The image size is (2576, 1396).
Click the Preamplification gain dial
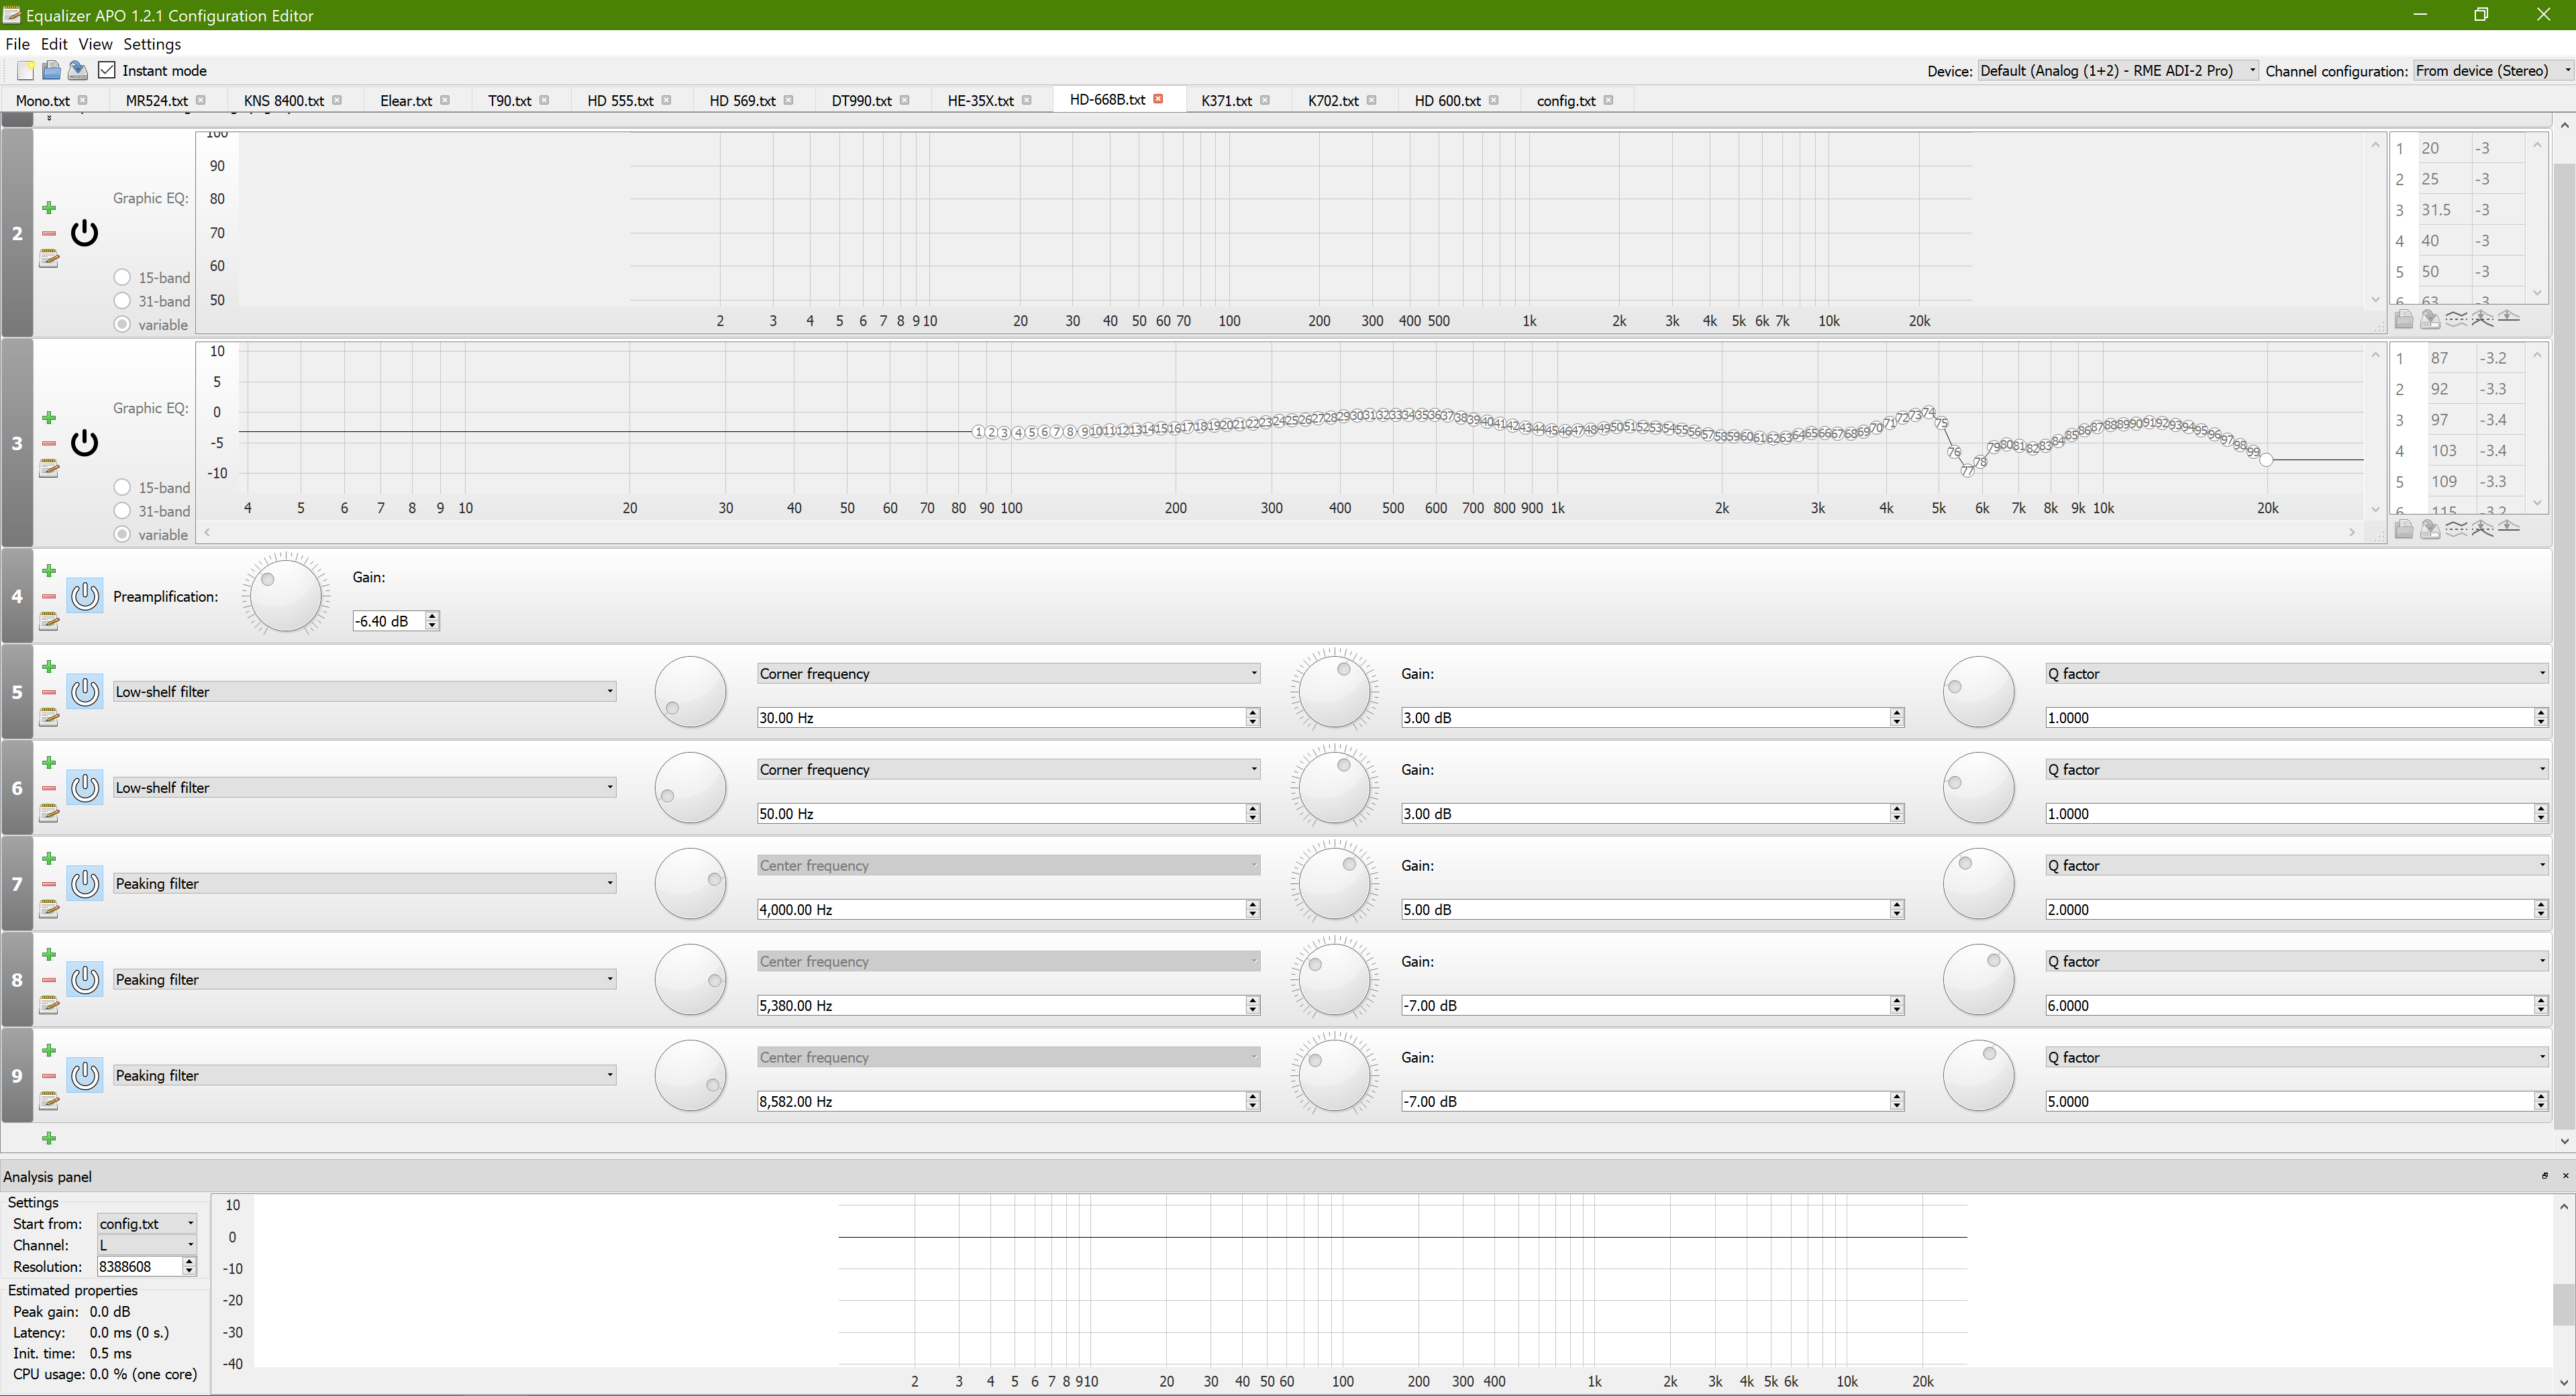pyautogui.click(x=285, y=596)
